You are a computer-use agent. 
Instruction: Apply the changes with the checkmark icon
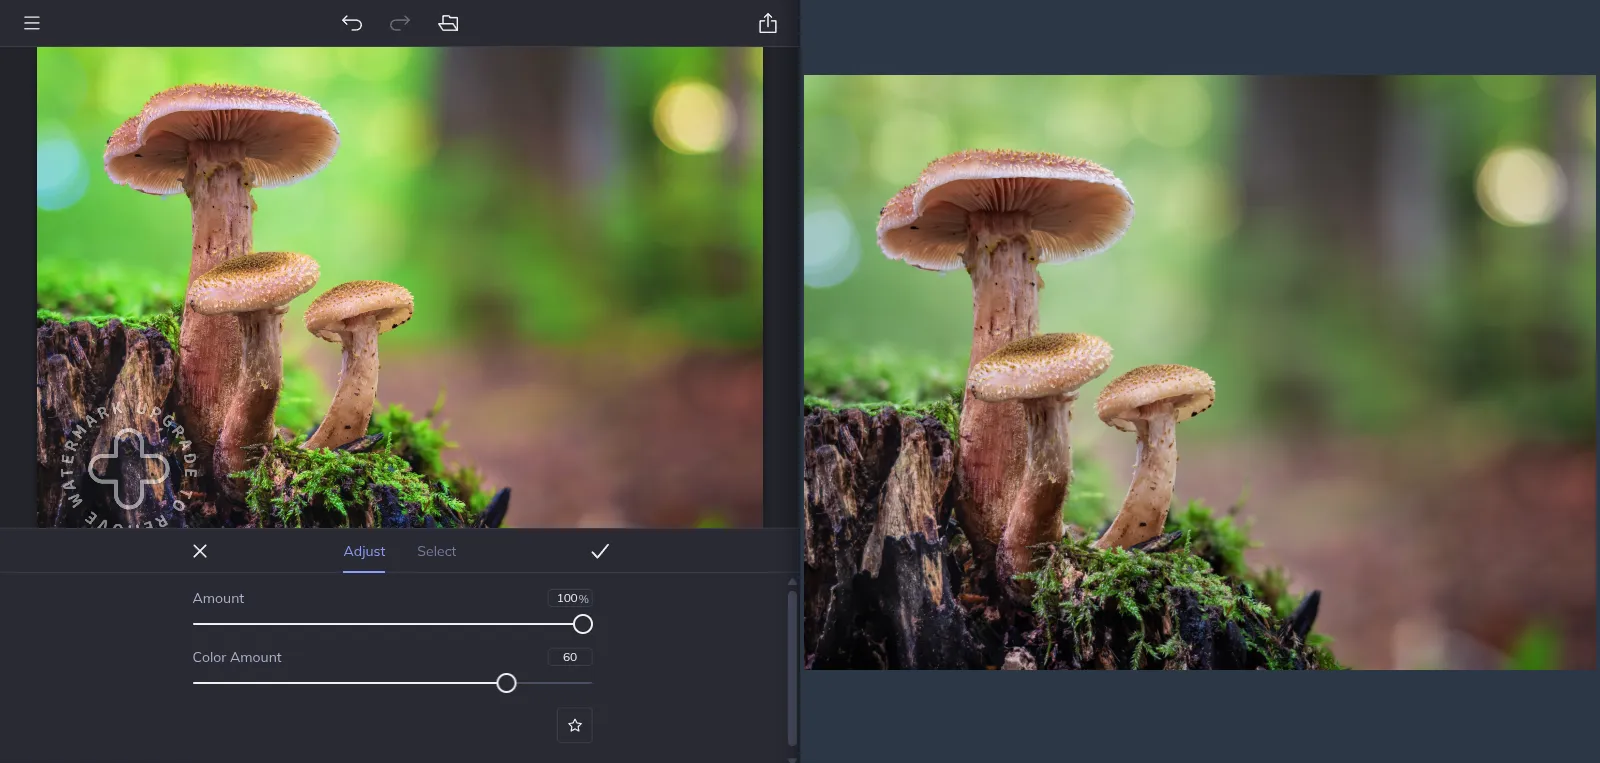point(600,551)
